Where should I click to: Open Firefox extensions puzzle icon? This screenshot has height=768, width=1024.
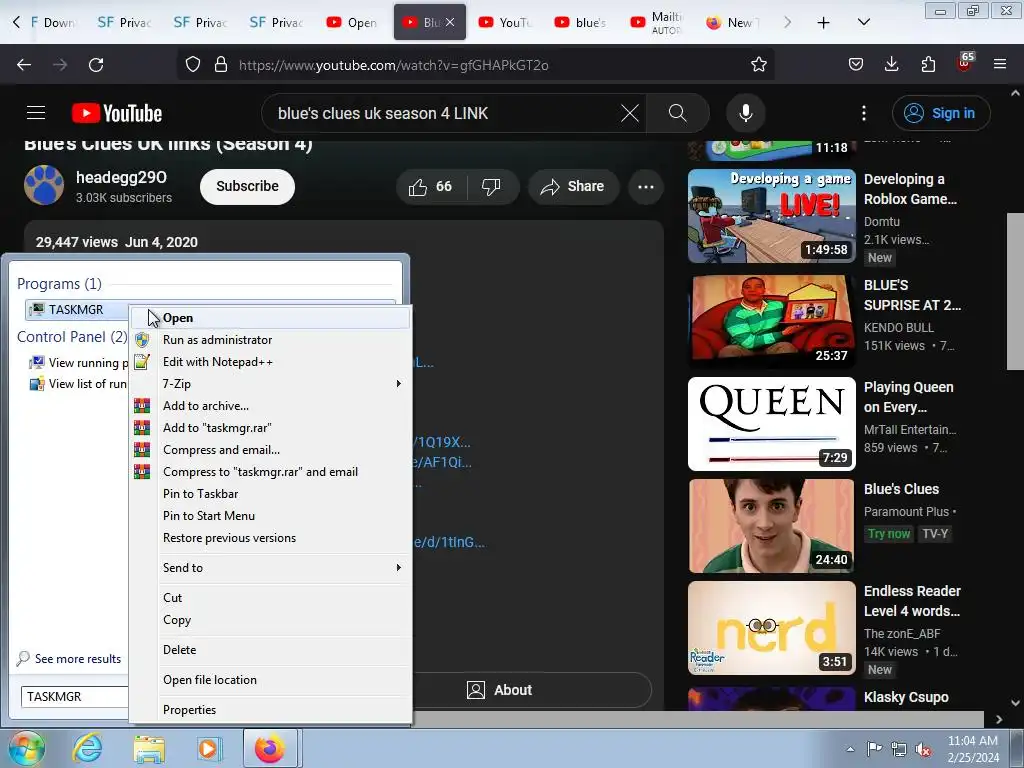(928, 65)
